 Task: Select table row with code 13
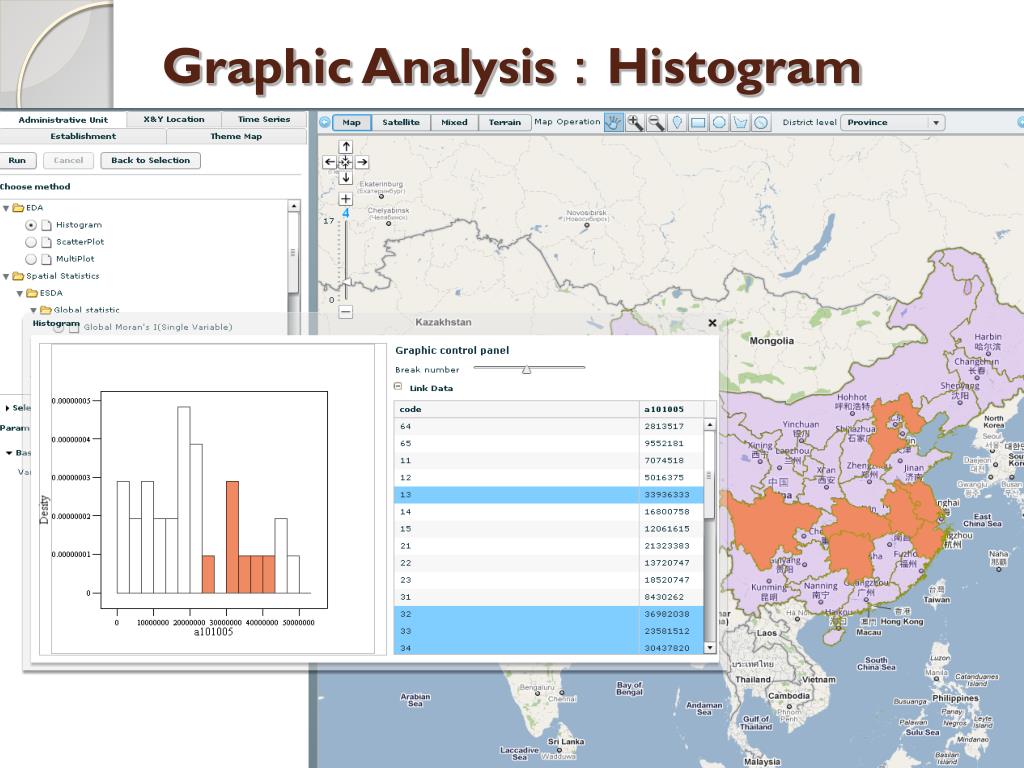point(549,495)
